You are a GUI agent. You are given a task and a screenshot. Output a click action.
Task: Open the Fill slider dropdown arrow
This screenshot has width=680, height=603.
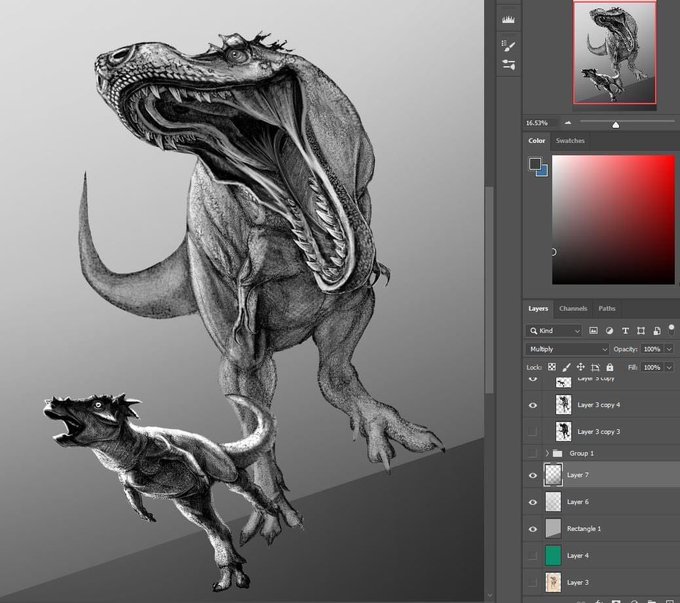click(x=669, y=367)
